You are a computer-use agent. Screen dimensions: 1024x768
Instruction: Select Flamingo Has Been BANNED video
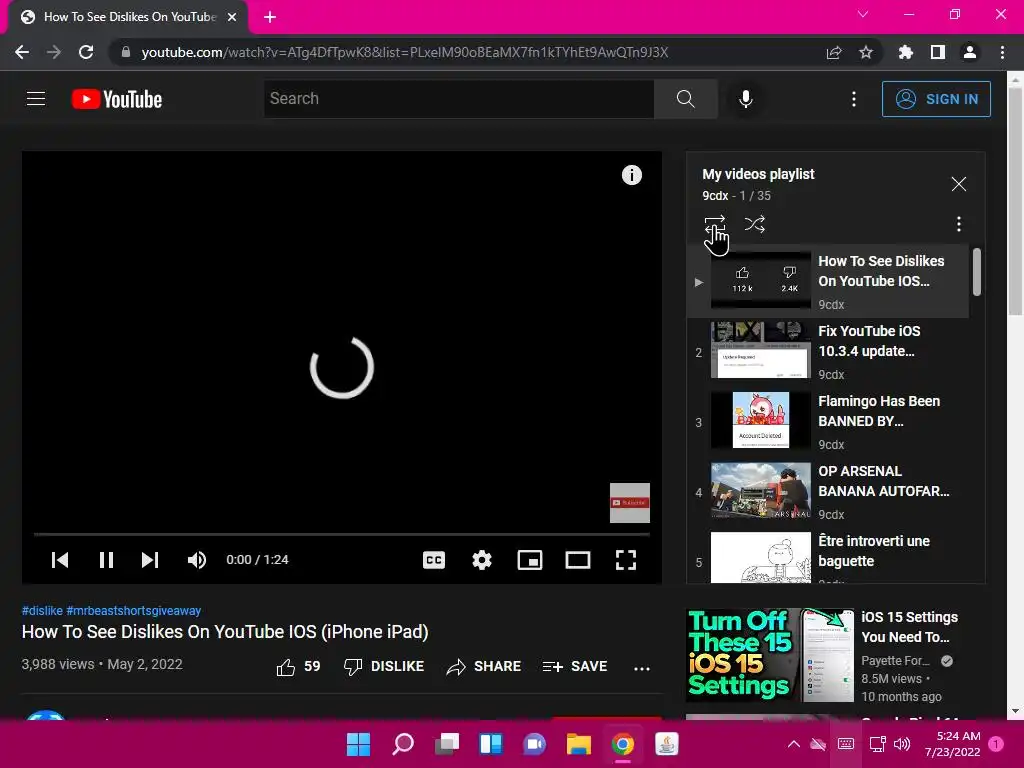click(x=828, y=421)
